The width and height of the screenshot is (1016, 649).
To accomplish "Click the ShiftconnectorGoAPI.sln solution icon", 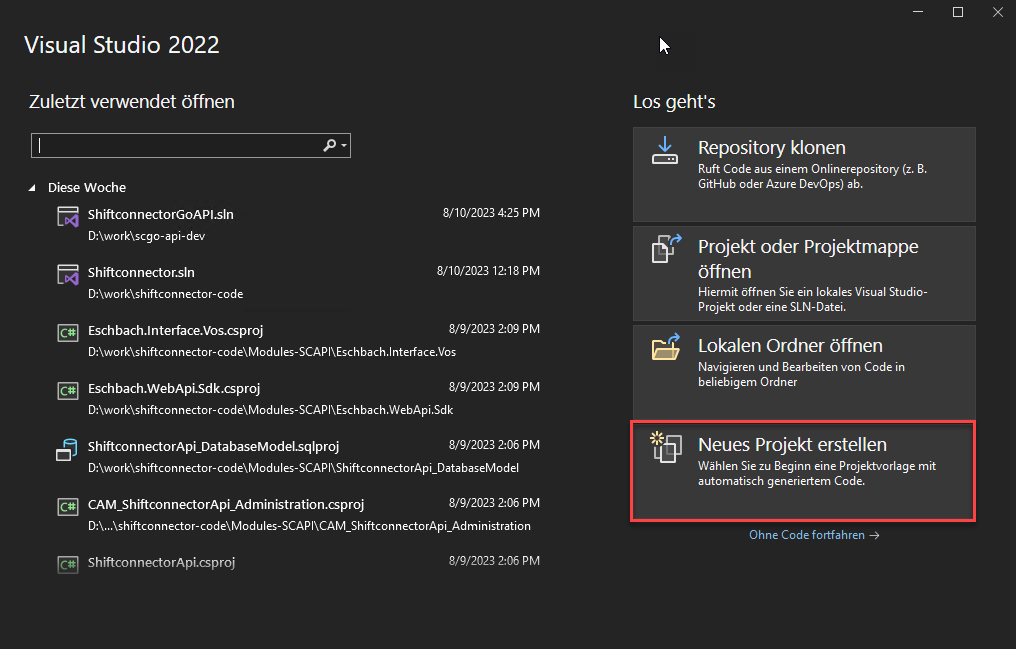I will (68, 217).
